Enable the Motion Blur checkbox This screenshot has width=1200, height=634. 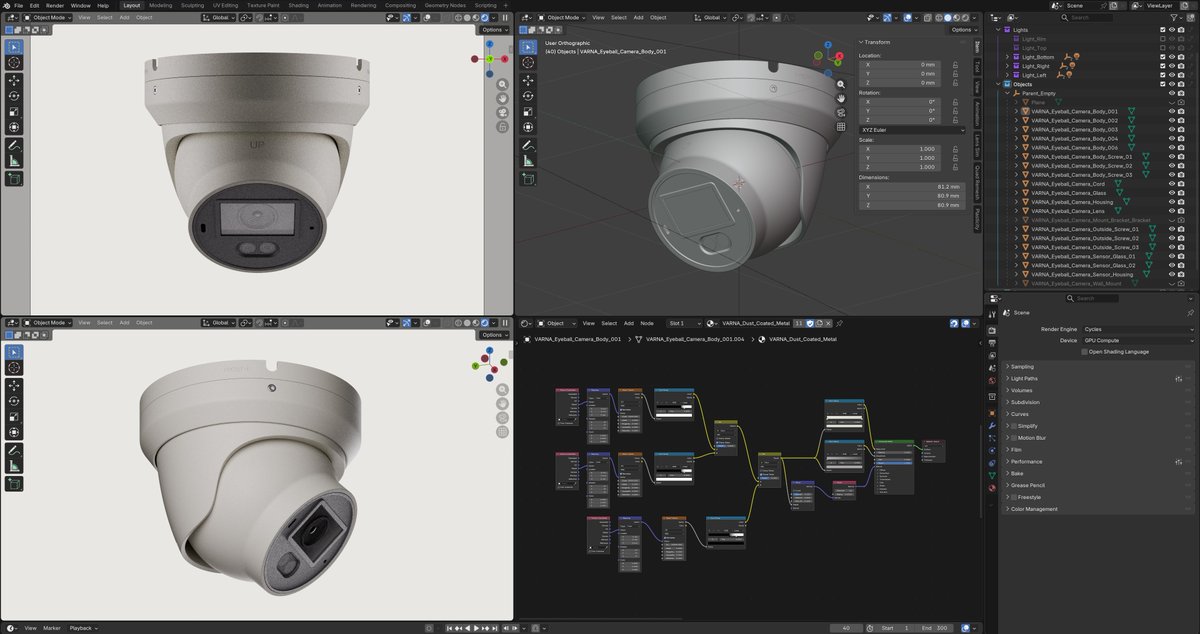pos(1014,438)
